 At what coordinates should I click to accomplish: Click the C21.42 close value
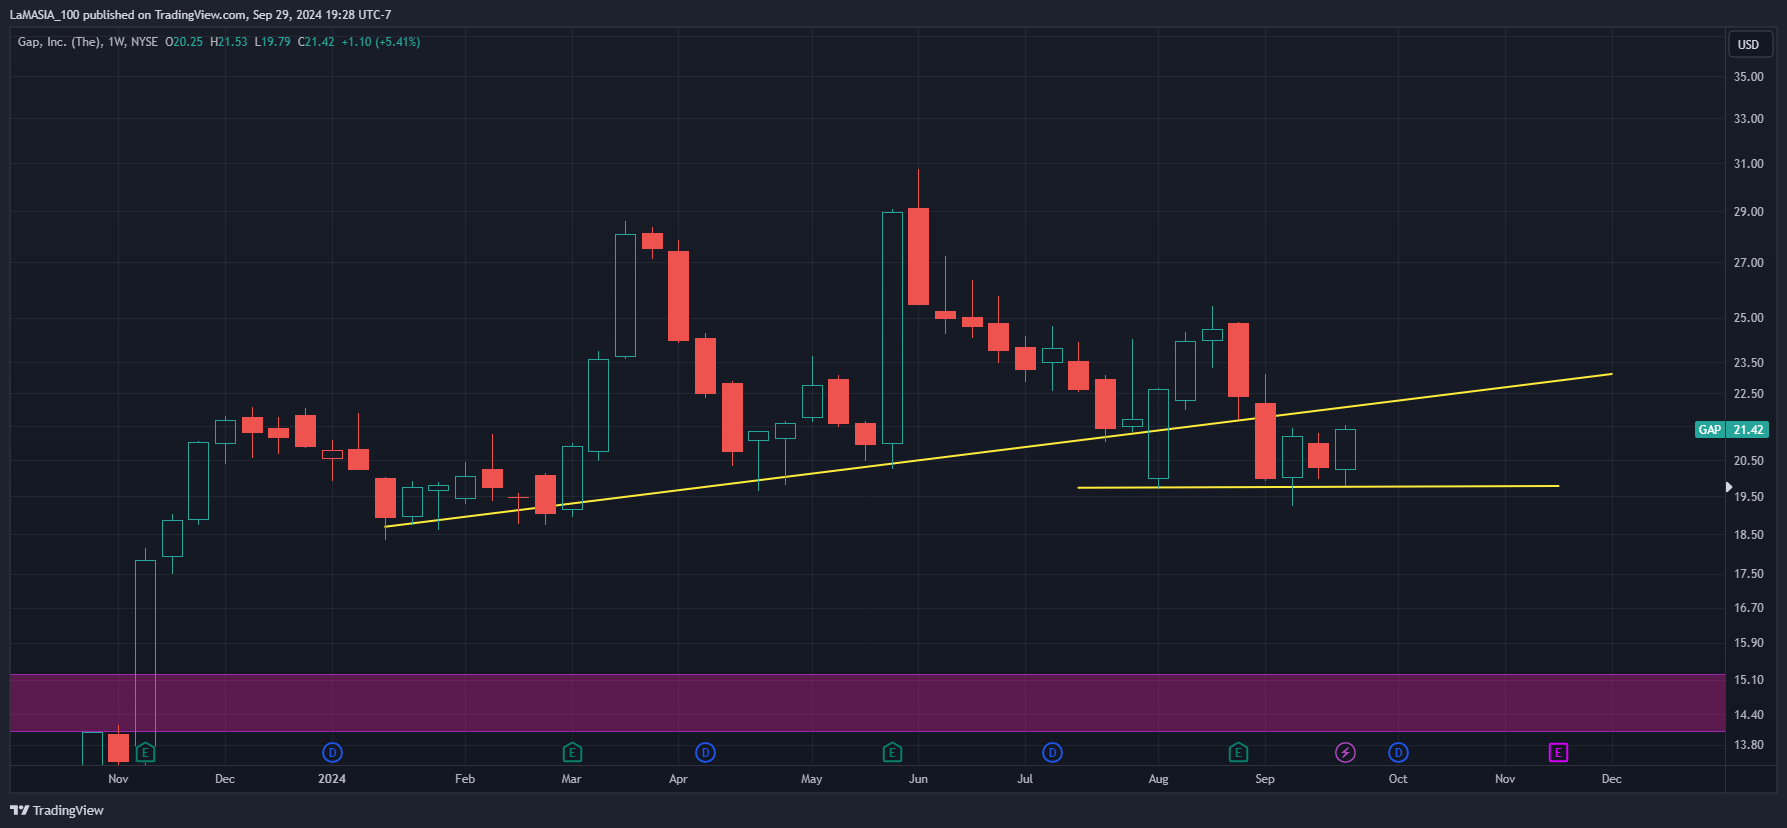[316, 42]
